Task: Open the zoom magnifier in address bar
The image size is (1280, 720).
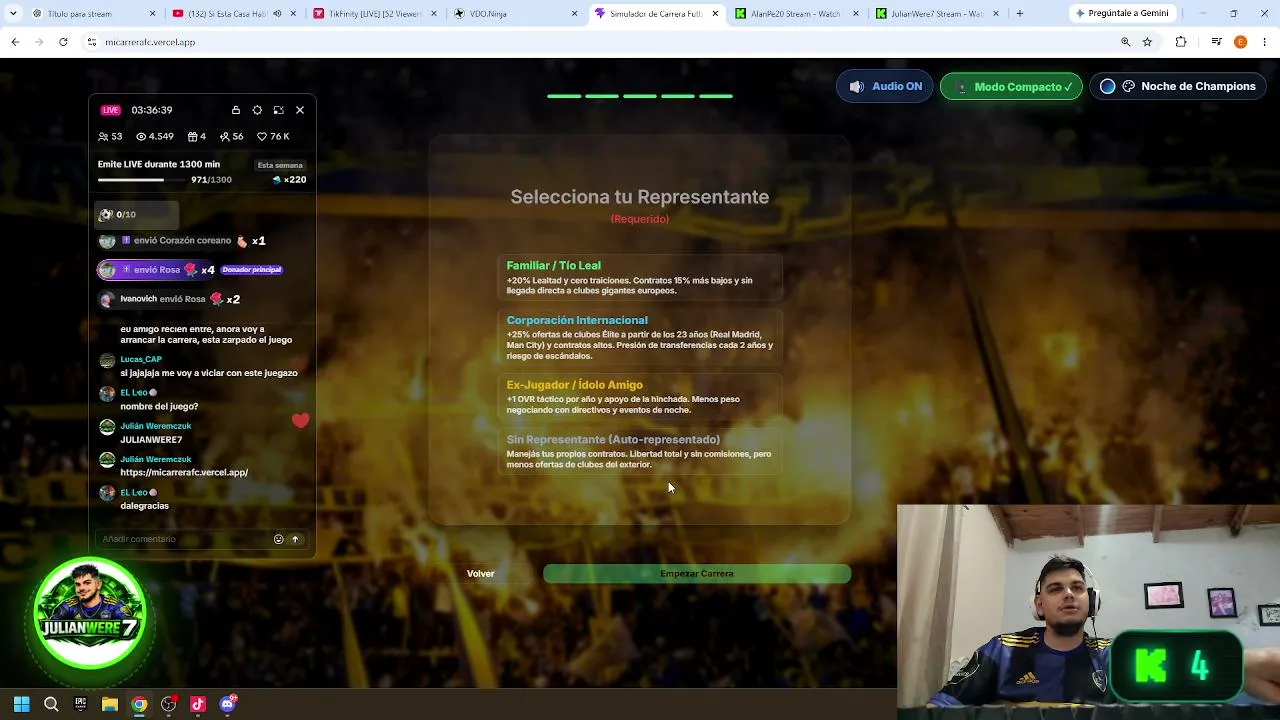Action: point(1125,42)
